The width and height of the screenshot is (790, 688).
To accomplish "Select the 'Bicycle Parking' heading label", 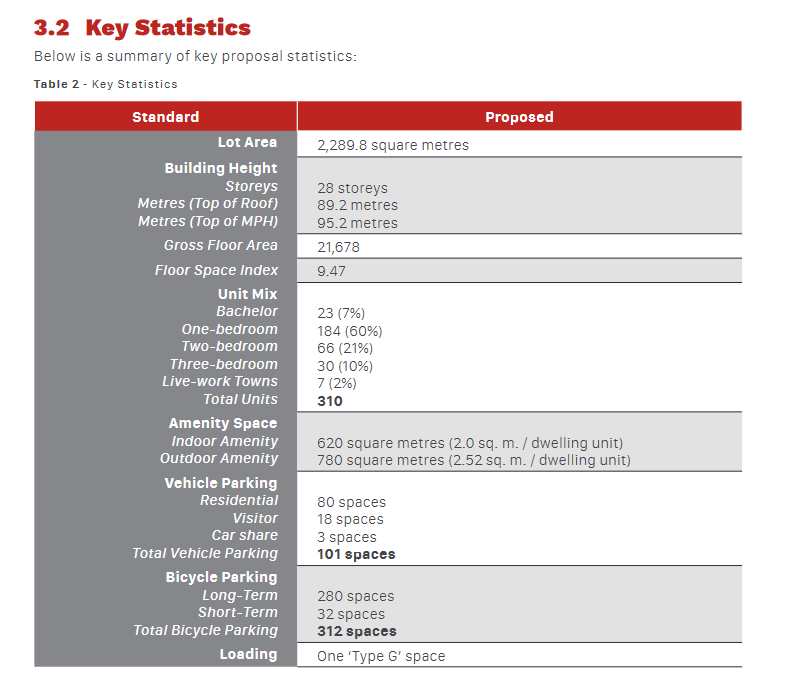I will [221, 577].
